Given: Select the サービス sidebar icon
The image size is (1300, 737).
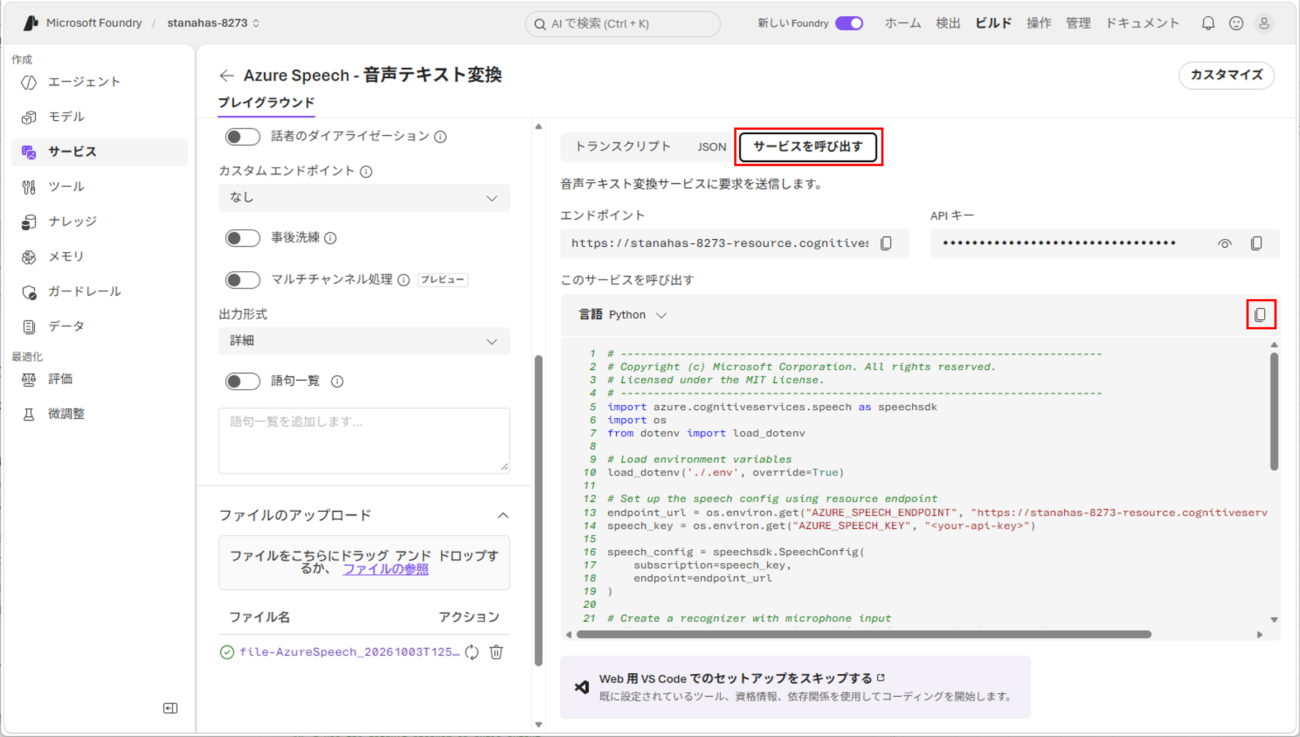Looking at the screenshot, I should (29, 152).
